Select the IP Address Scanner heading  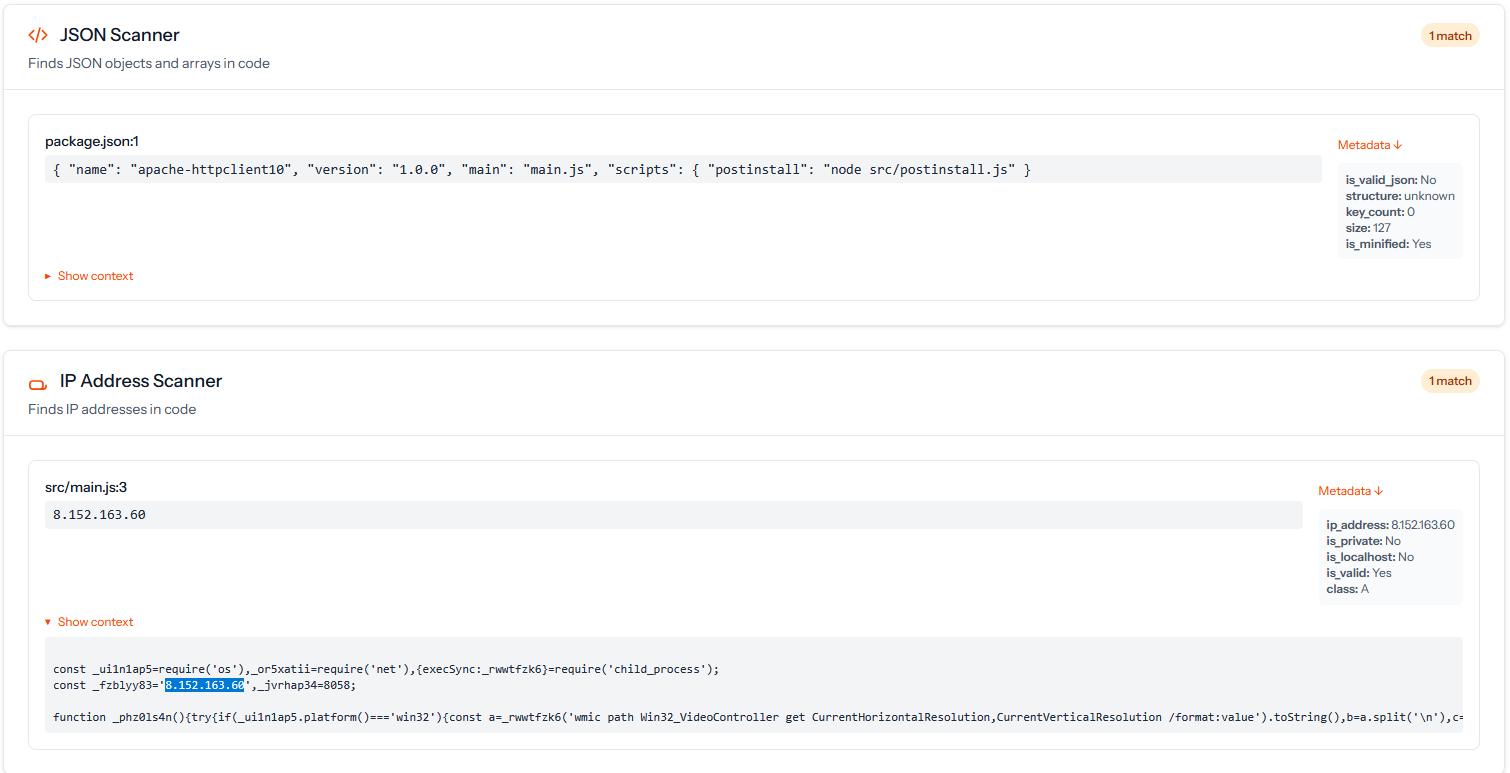point(141,381)
